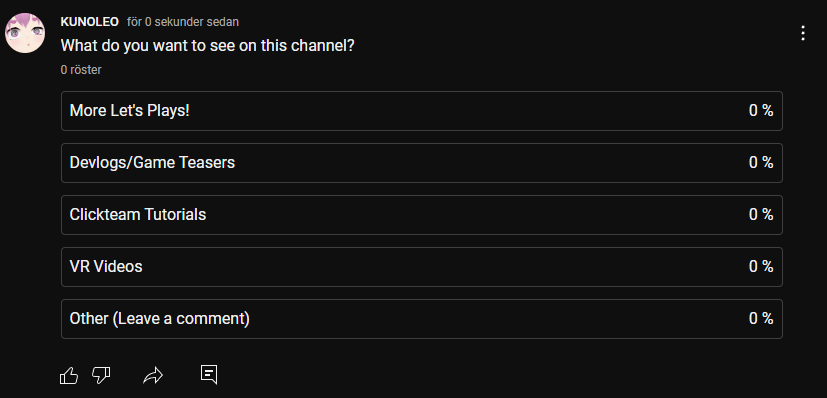Vote for More Let's Plays!
The width and height of the screenshot is (827, 398).
(421, 111)
